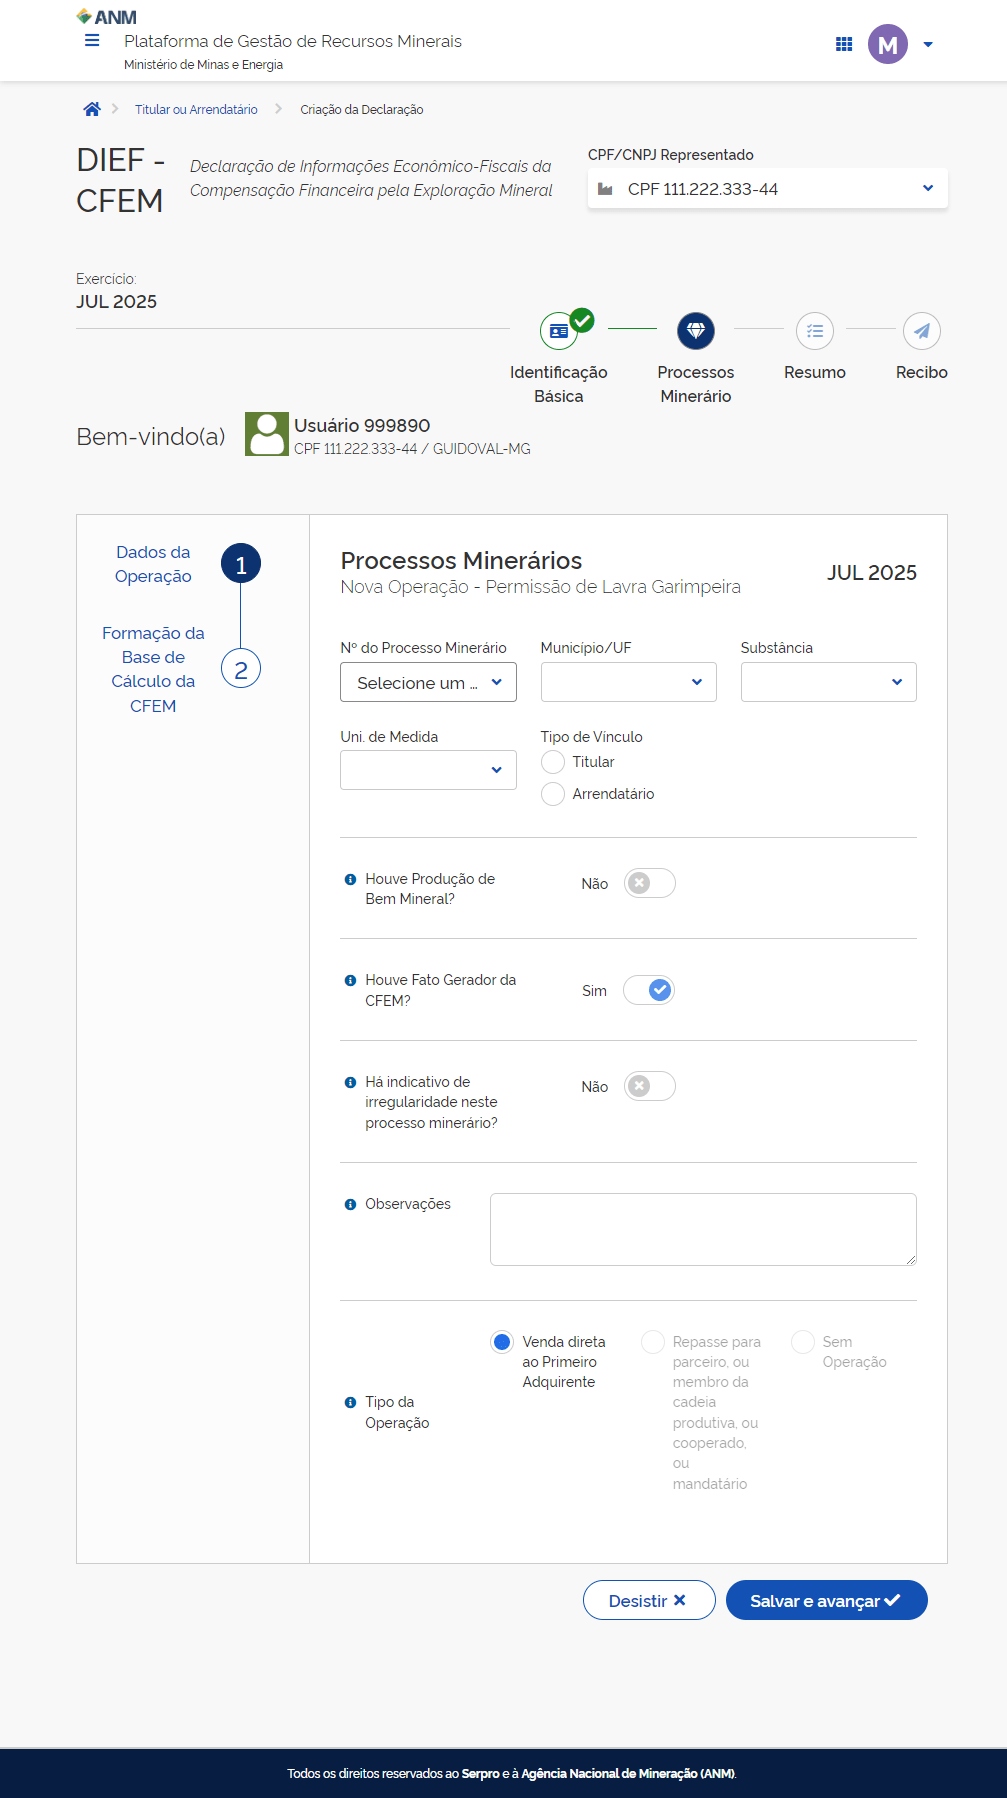
Task: Click info icon beside Observações
Action: pyautogui.click(x=350, y=1204)
